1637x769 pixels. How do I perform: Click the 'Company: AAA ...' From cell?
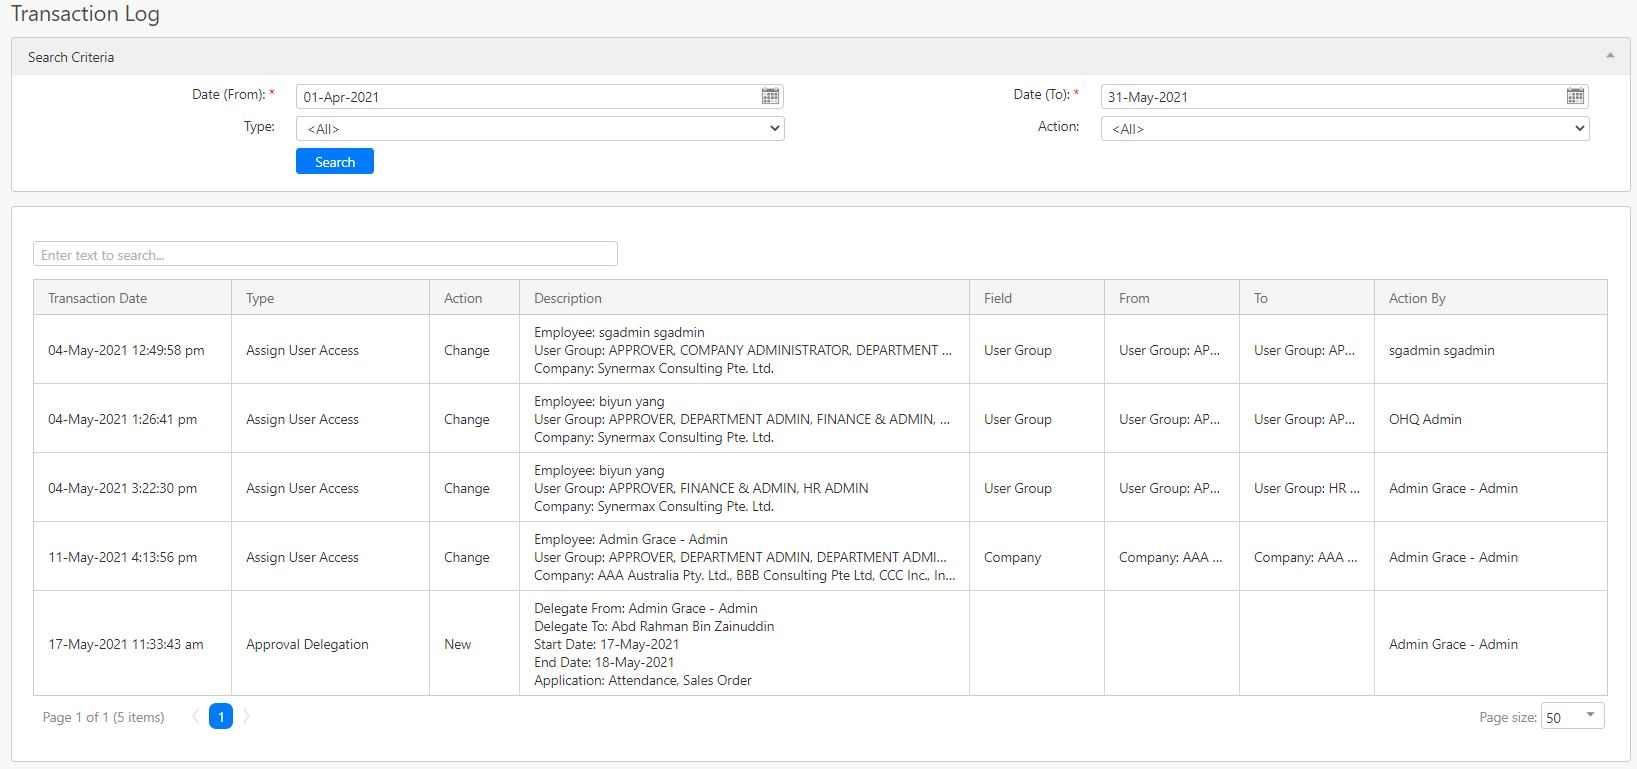1170,557
